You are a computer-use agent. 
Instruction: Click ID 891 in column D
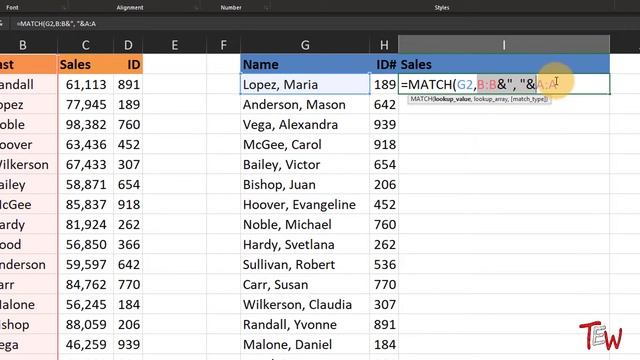click(x=129, y=84)
